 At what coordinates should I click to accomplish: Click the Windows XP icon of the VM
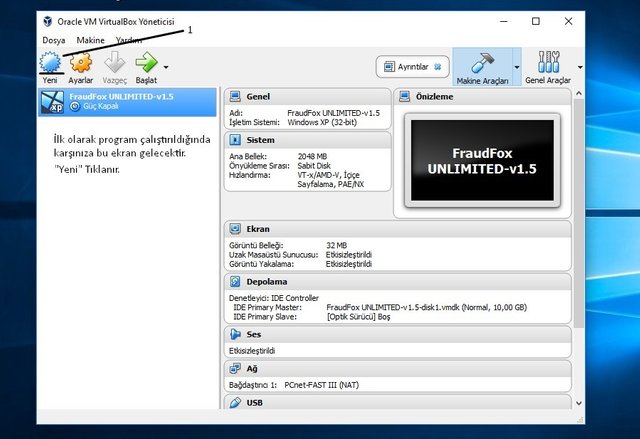(x=52, y=102)
